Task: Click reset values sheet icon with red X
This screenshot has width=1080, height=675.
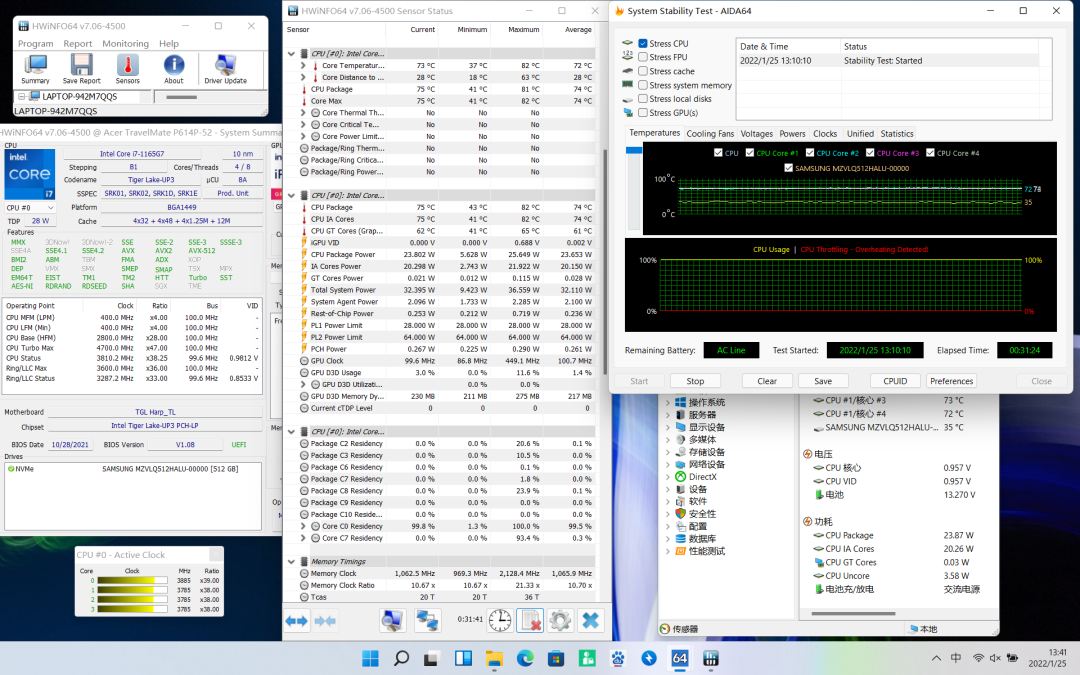Action: 530,621
